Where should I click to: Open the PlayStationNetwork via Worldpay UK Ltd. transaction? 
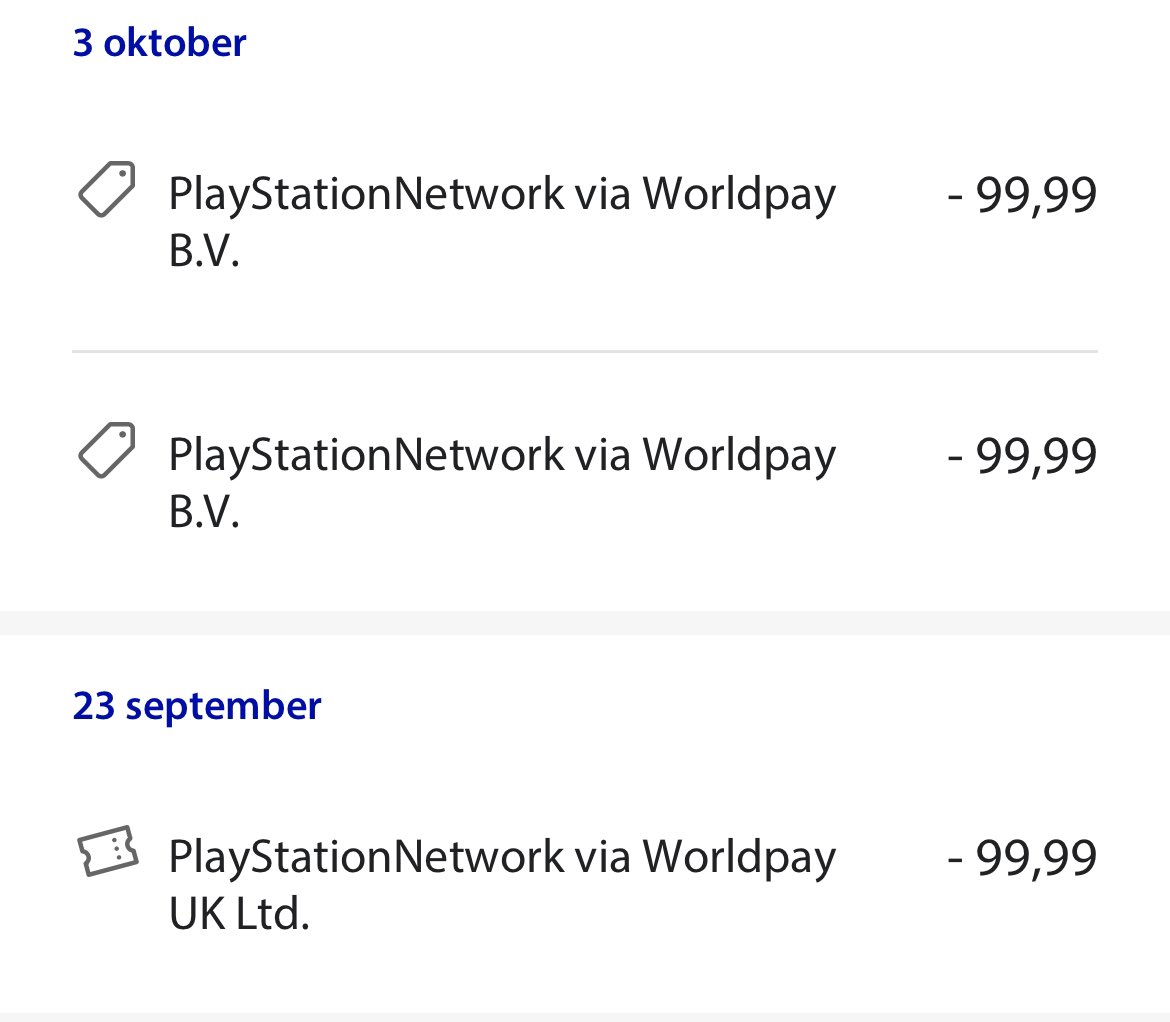pos(585,884)
